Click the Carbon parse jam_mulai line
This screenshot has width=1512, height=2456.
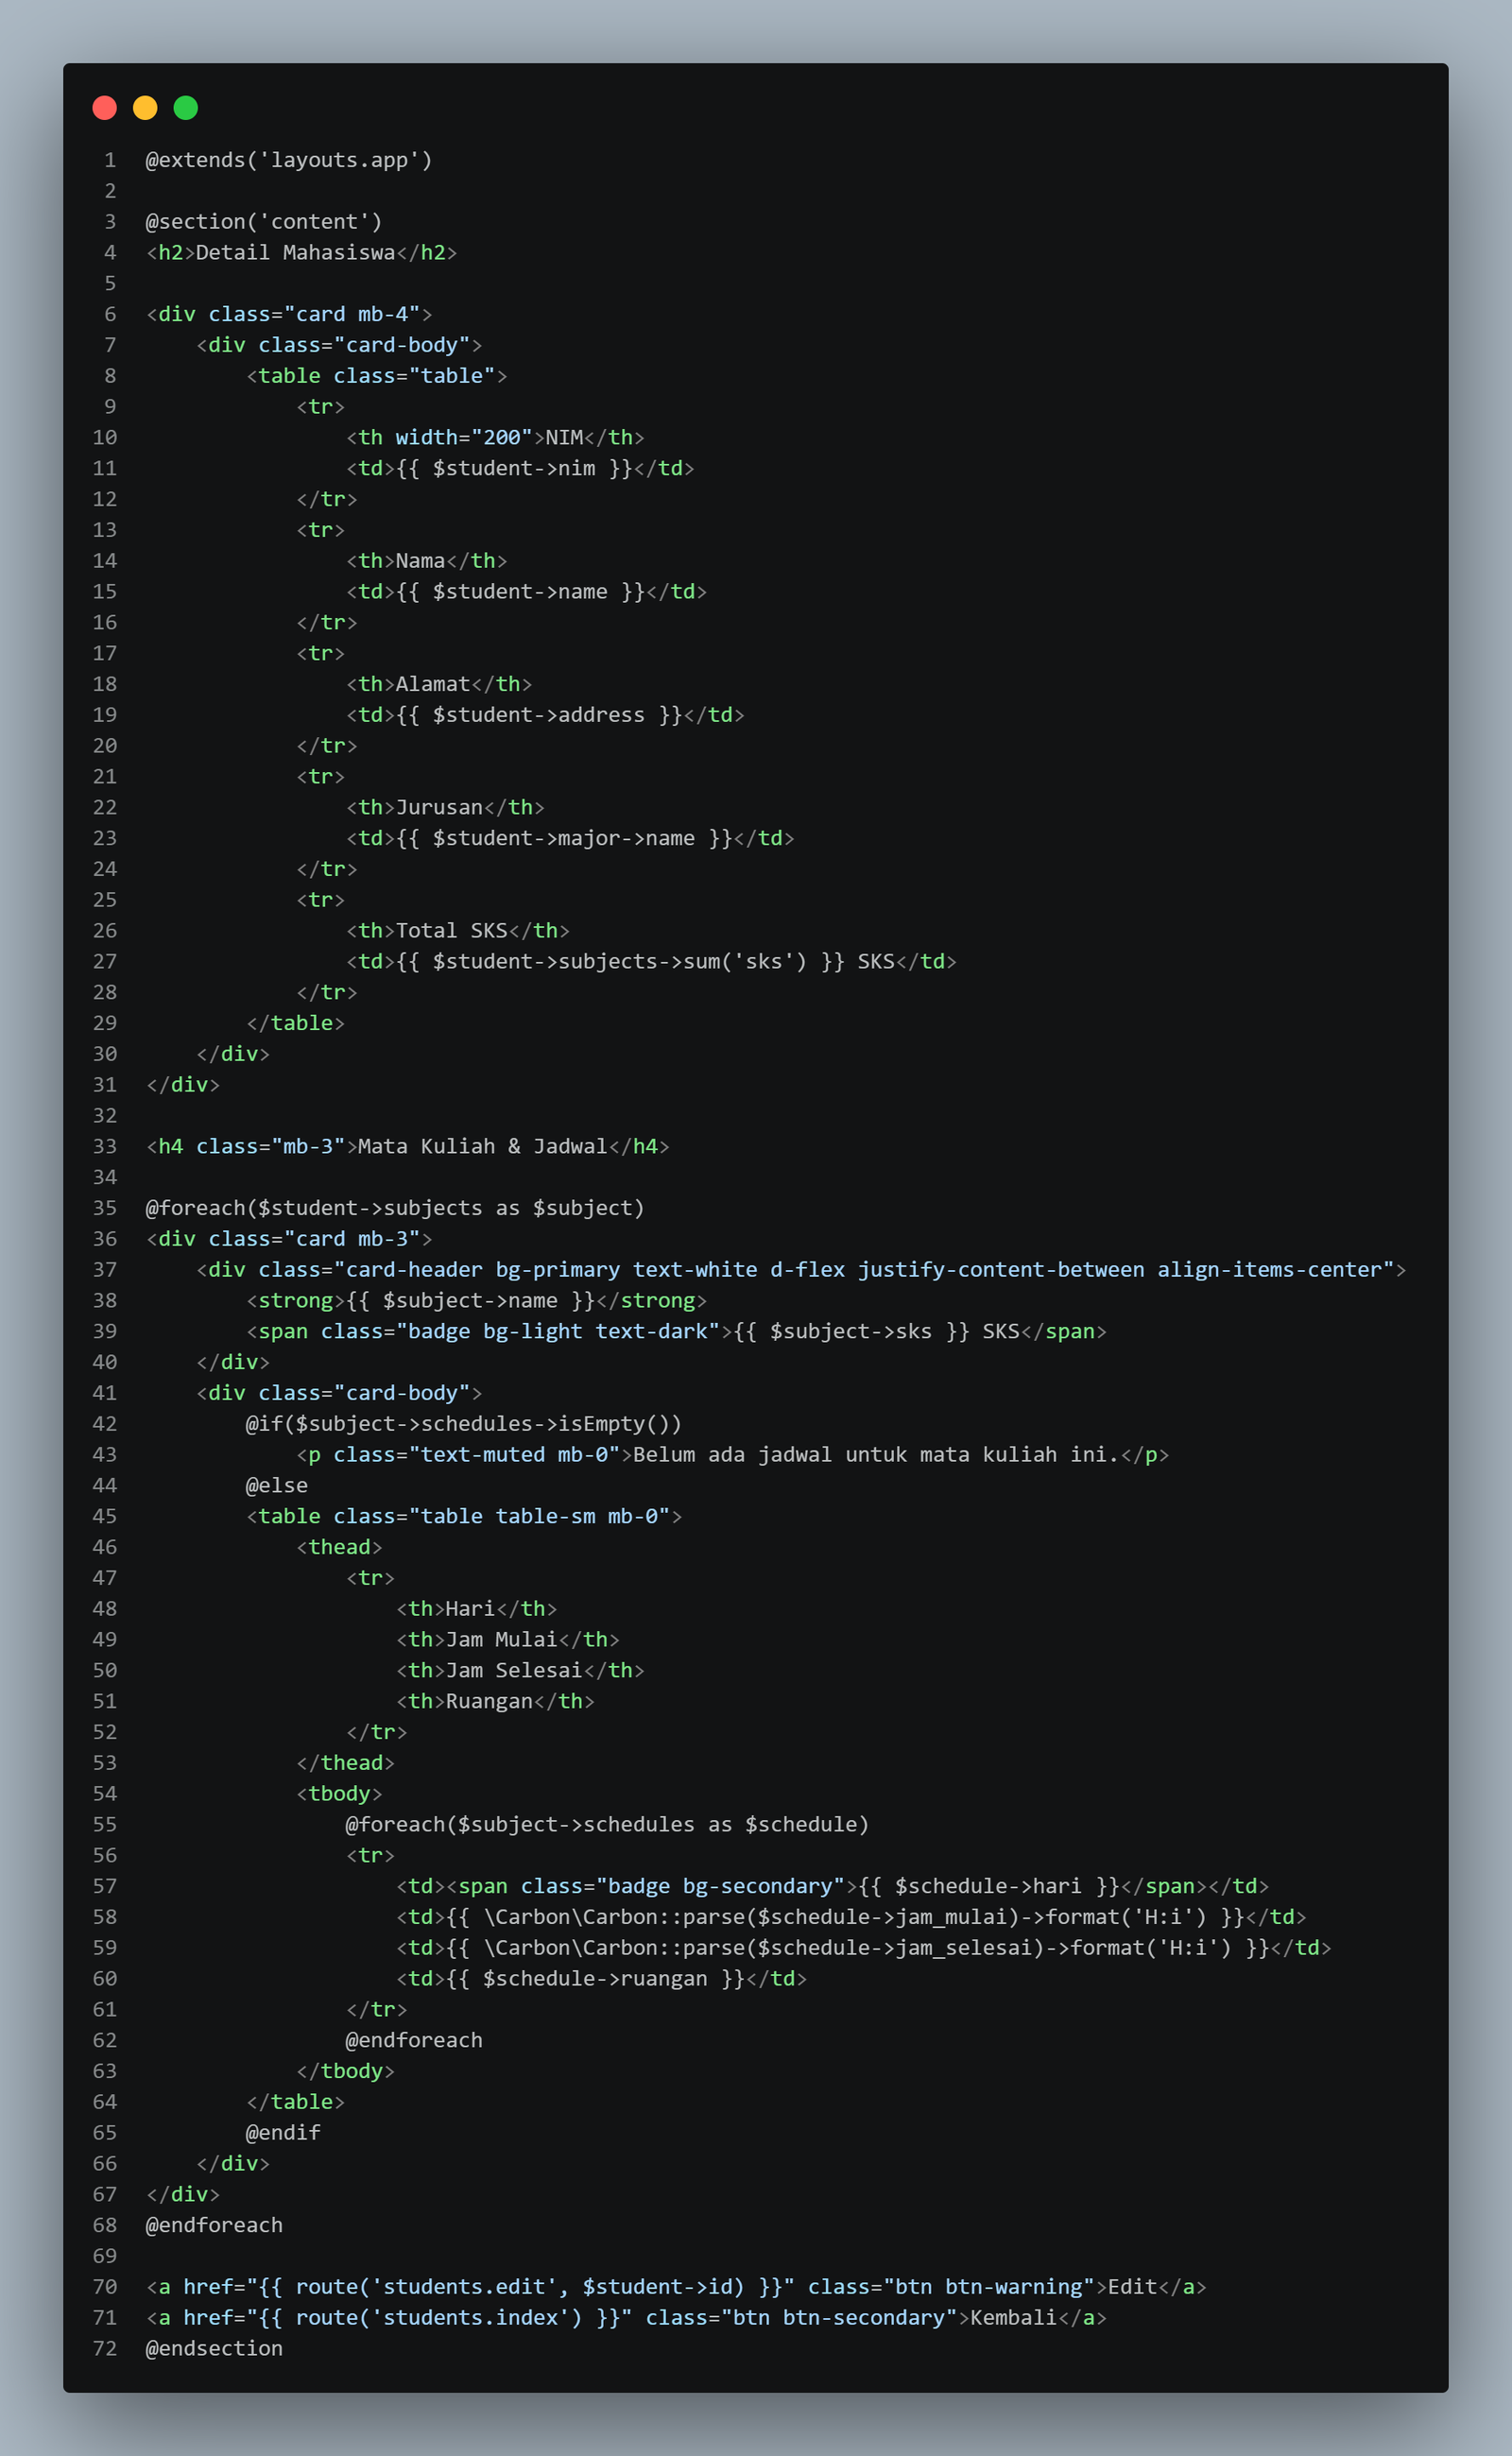pyautogui.click(x=851, y=1918)
